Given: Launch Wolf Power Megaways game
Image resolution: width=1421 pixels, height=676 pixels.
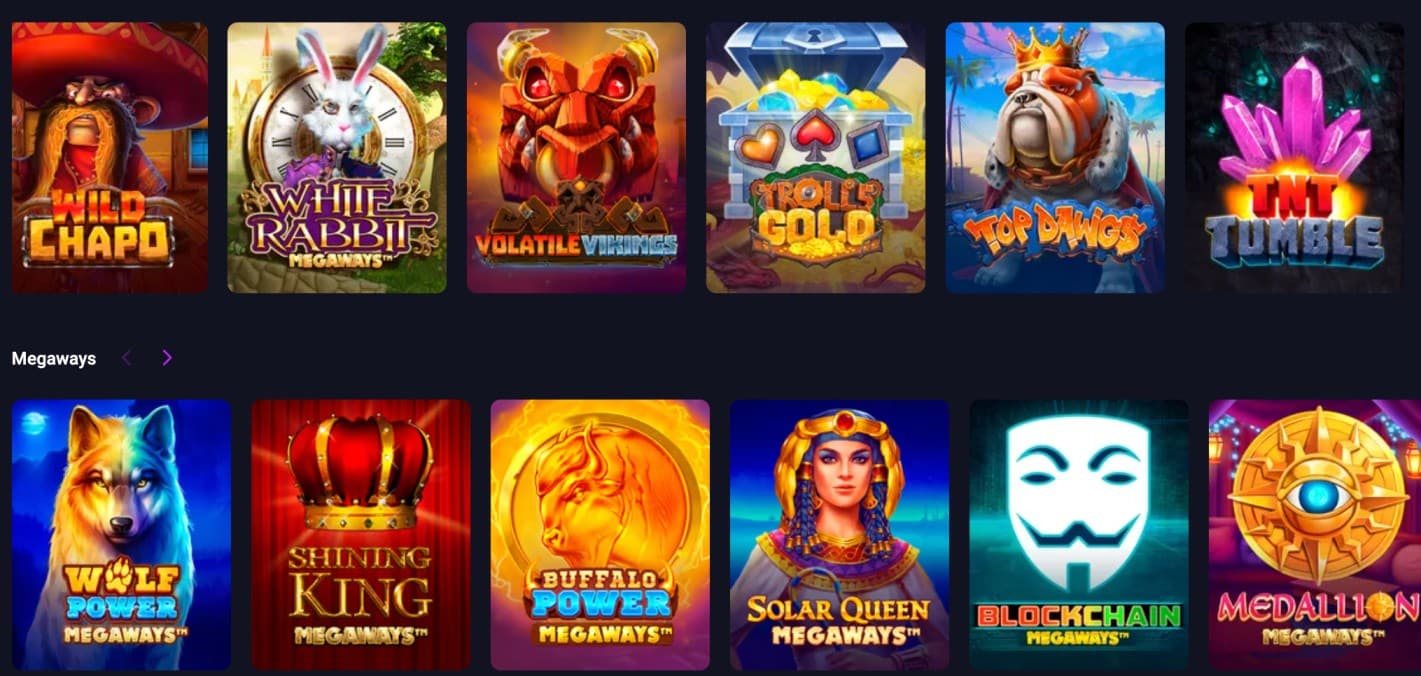Looking at the screenshot, I should tap(121, 535).
